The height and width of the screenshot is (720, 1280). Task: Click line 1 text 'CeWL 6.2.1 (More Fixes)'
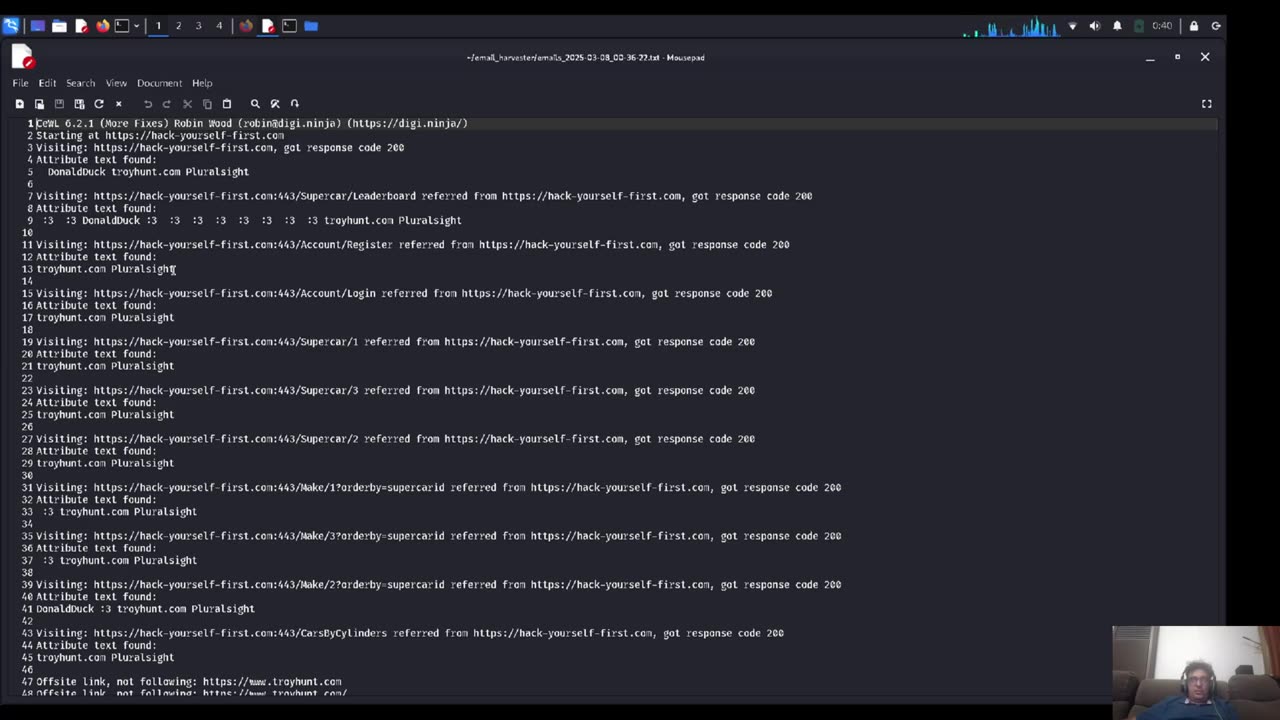pos(104,123)
